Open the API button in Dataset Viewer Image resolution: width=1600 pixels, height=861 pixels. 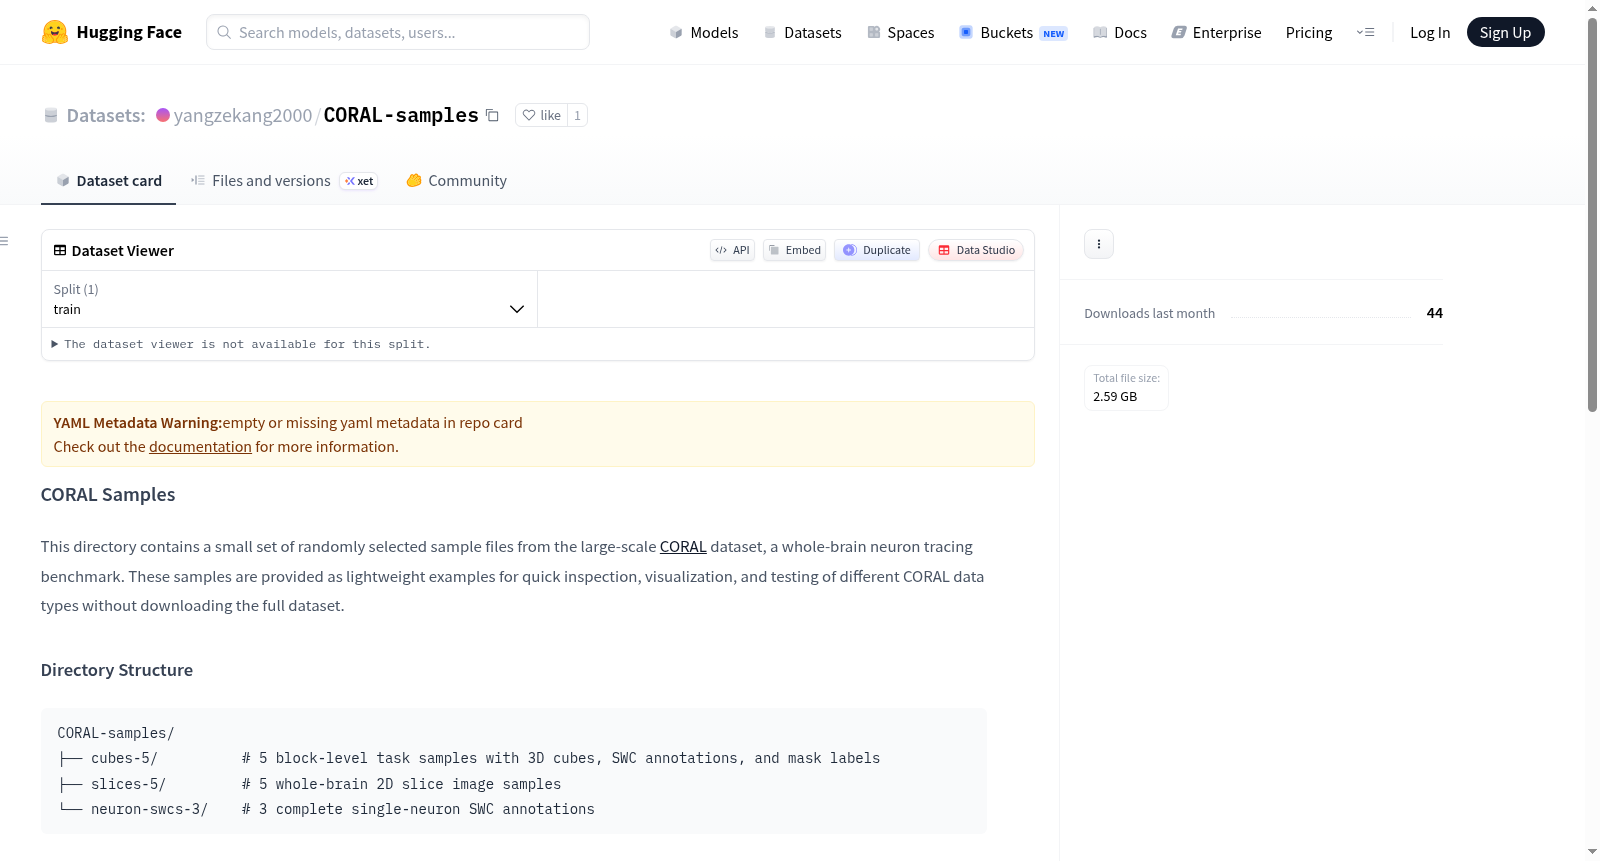[x=732, y=250]
